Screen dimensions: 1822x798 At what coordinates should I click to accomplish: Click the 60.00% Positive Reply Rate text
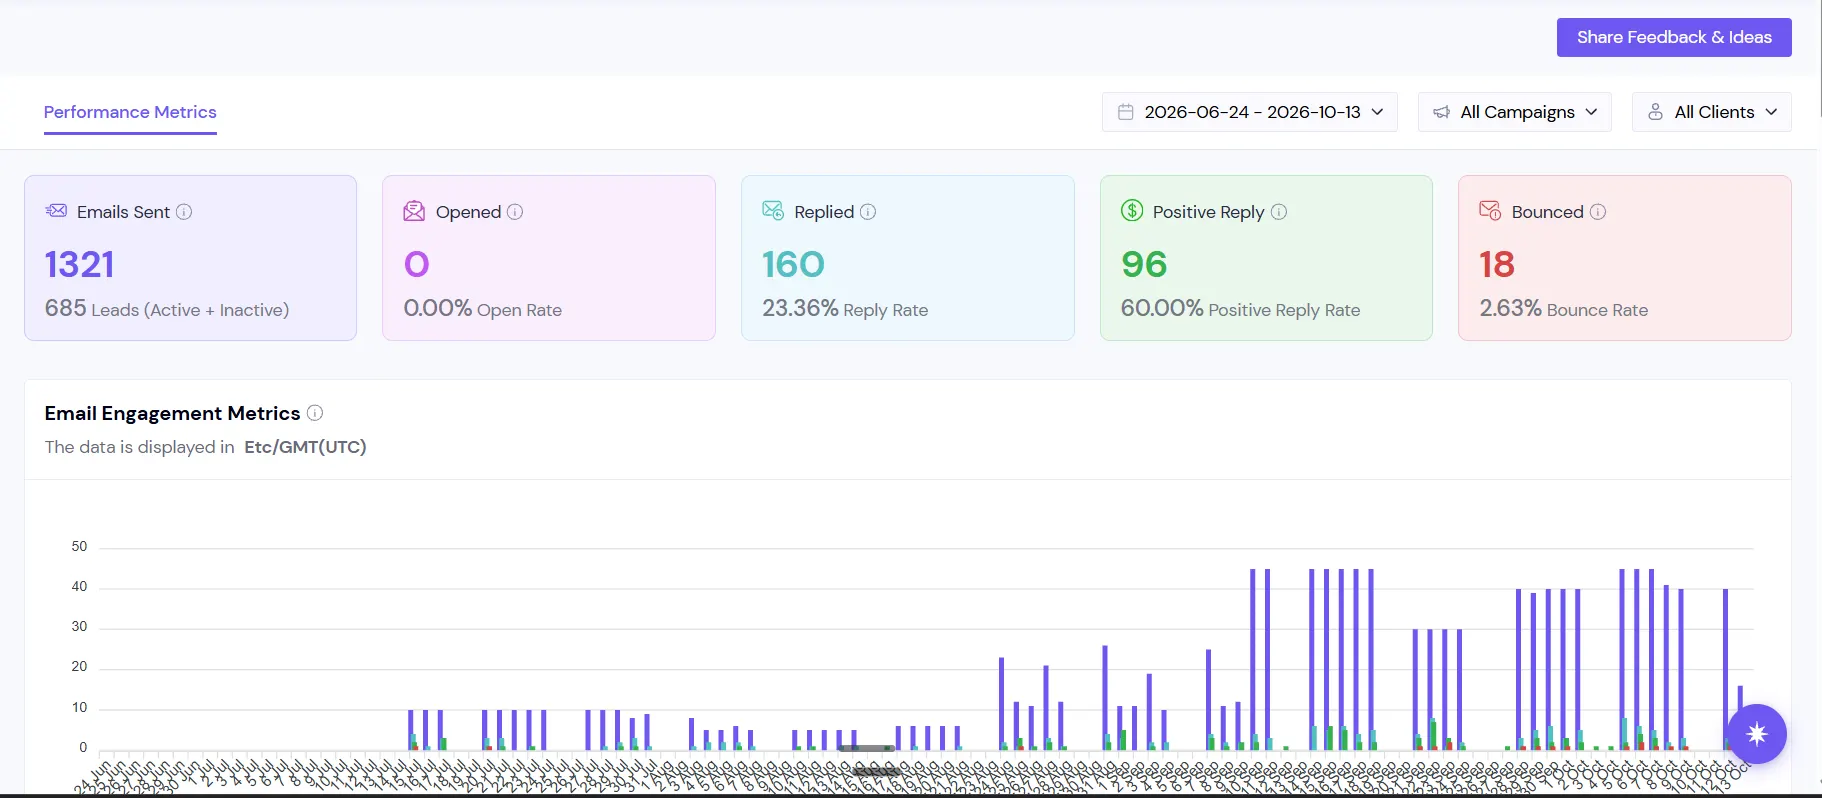click(x=1241, y=309)
